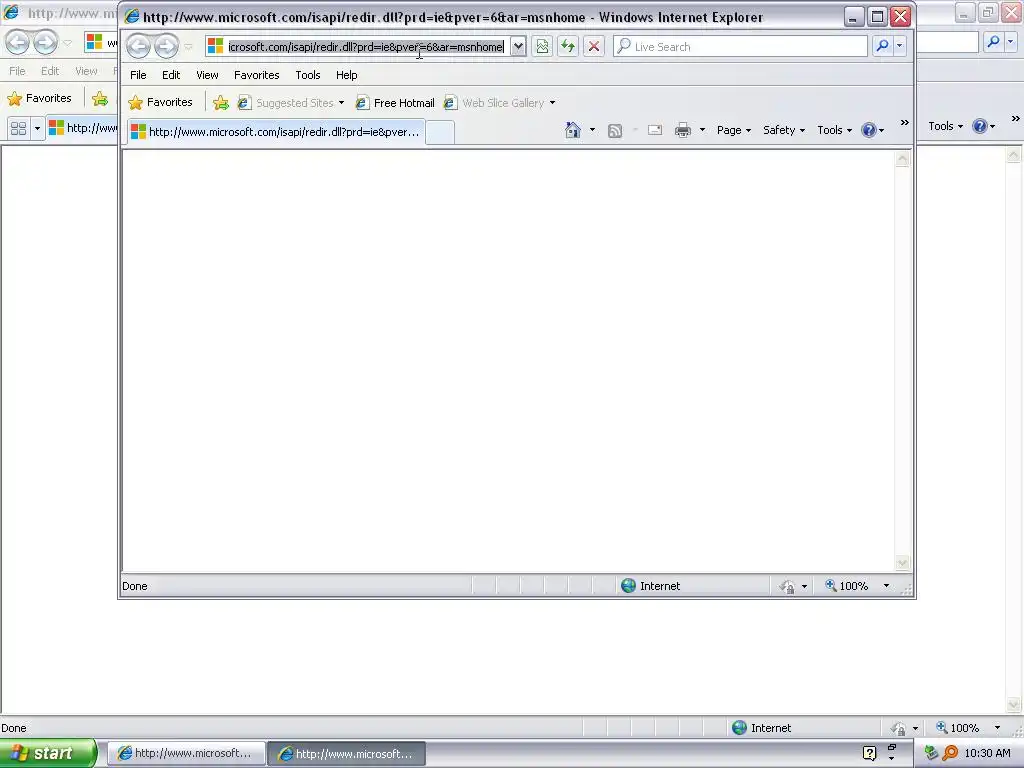The image size is (1024, 768).
Task: Click the scroll up arrow in front window
Action: pos(903,159)
